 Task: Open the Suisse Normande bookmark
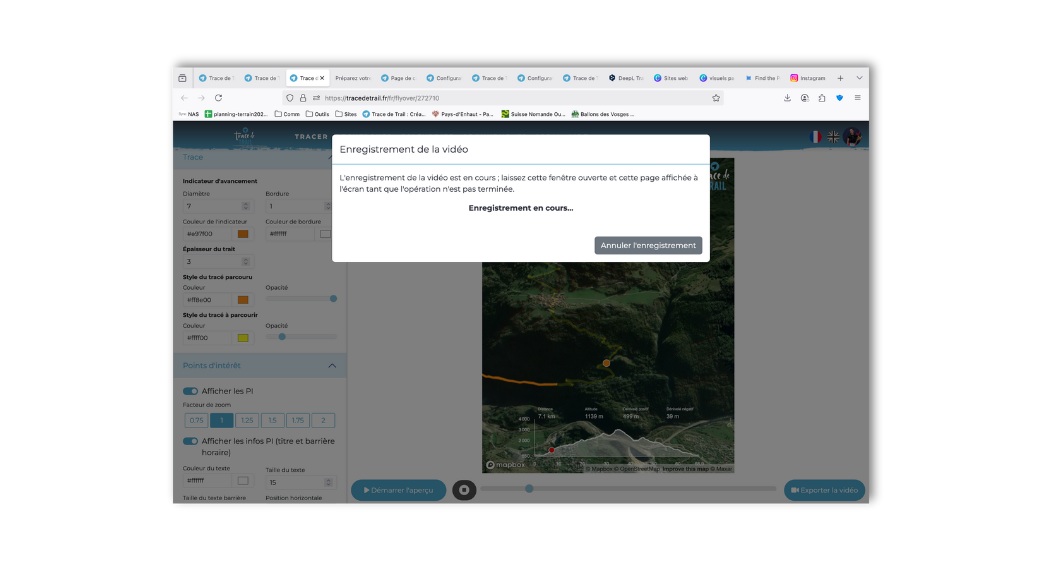[533, 114]
